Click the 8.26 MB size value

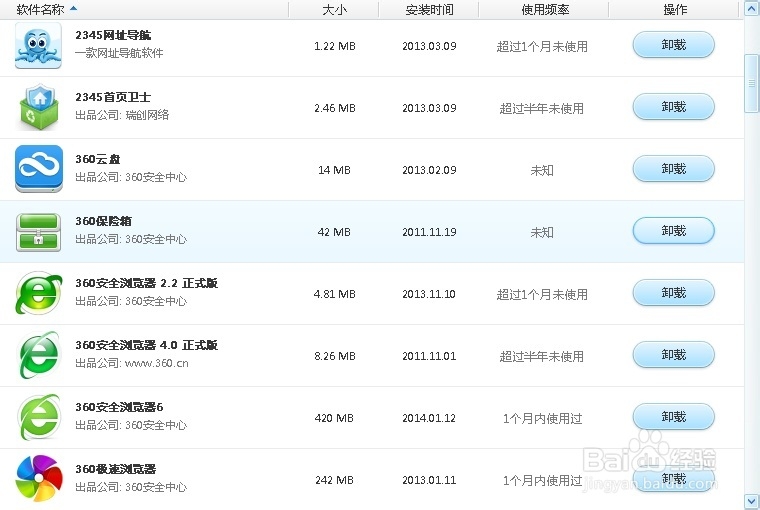(334, 356)
